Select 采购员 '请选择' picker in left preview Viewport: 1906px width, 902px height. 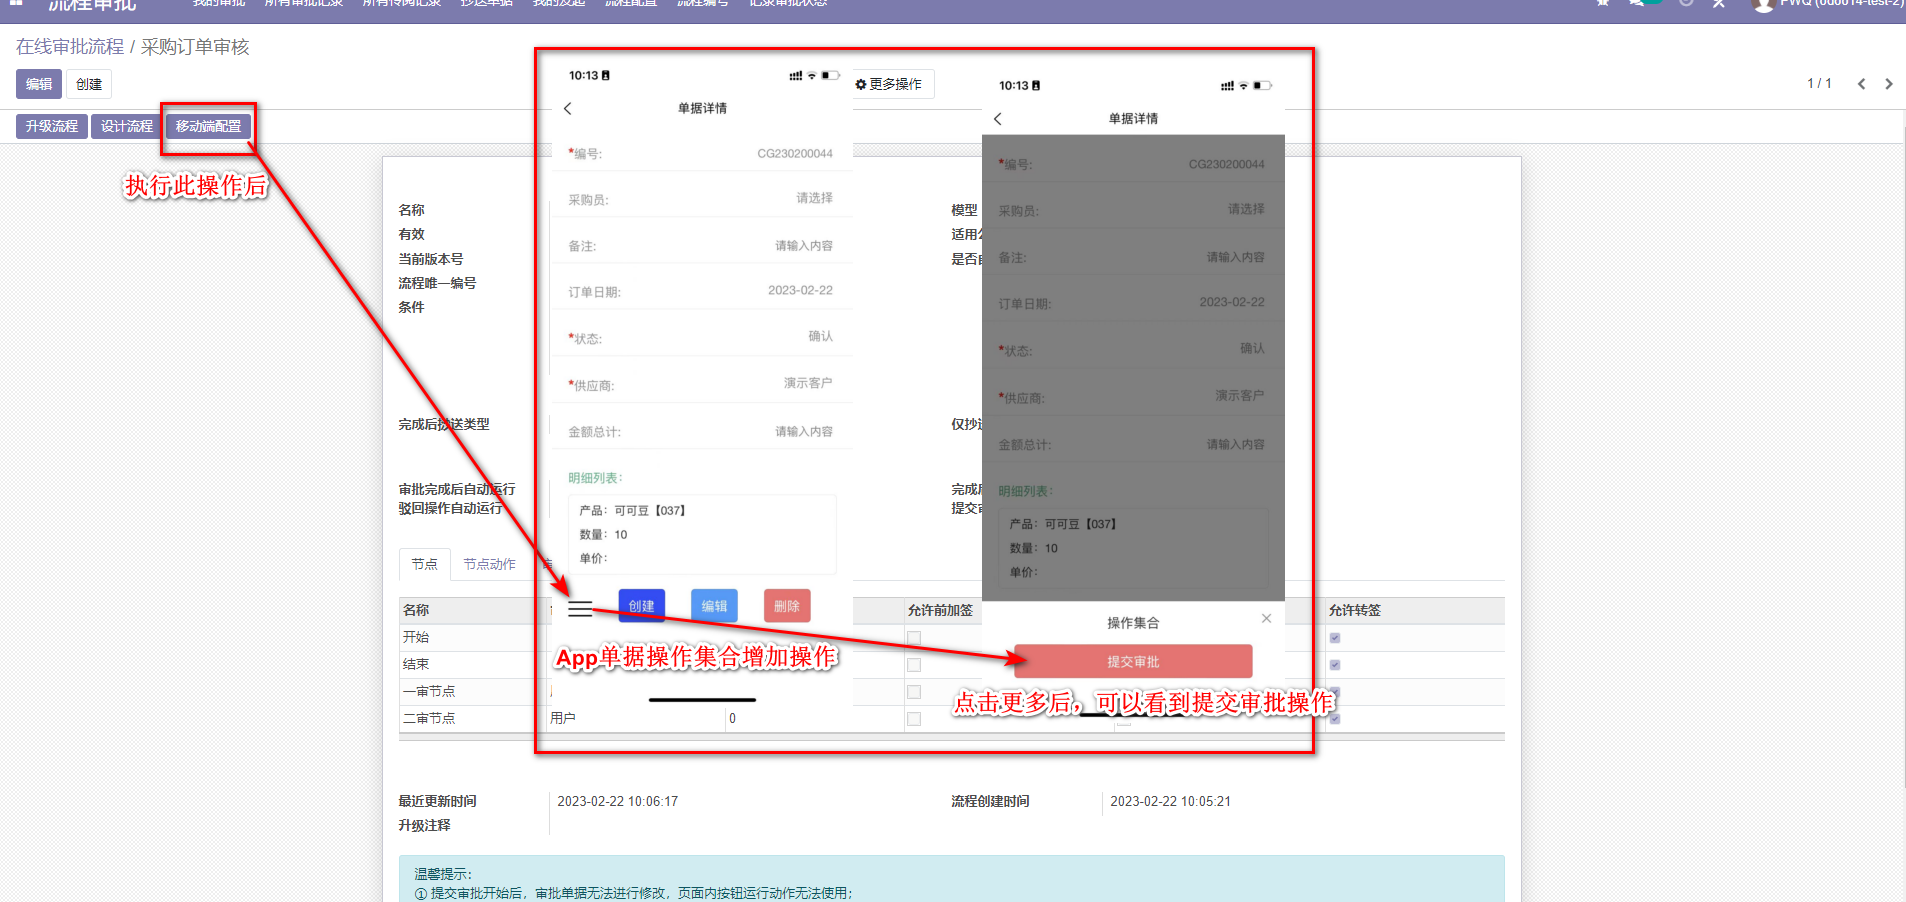[x=814, y=199]
